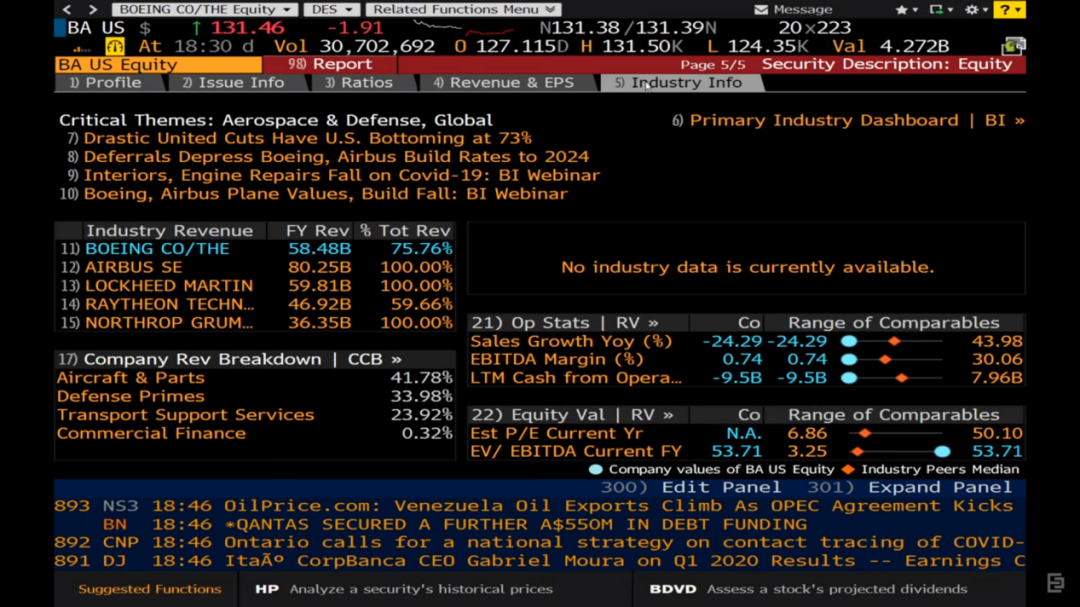Viewport: 1080px width, 607px height.
Task: Click Aircraft & Parts segment row
Action: (255, 378)
